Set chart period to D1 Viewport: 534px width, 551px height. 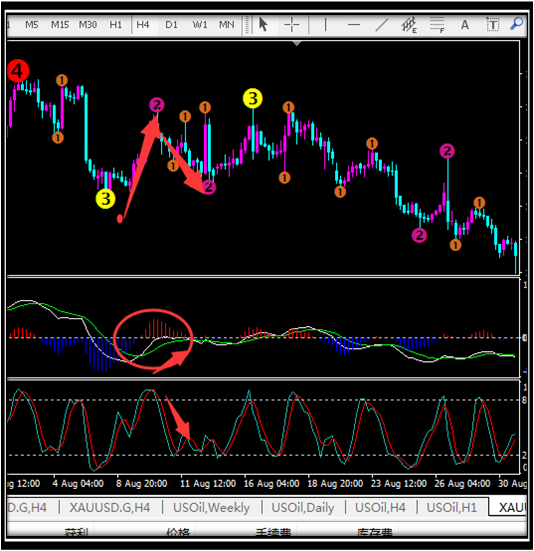(x=171, y=25)
